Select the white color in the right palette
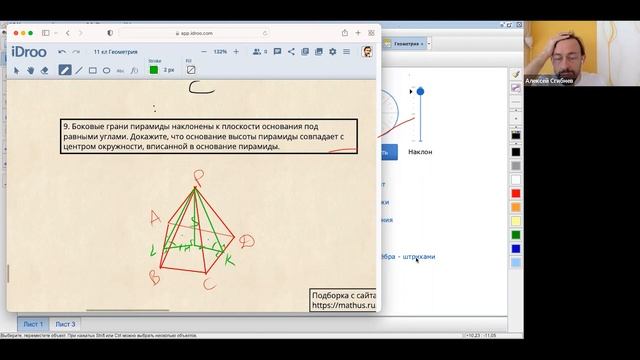This screenshot has height=360, width=640. click(516, 180)
